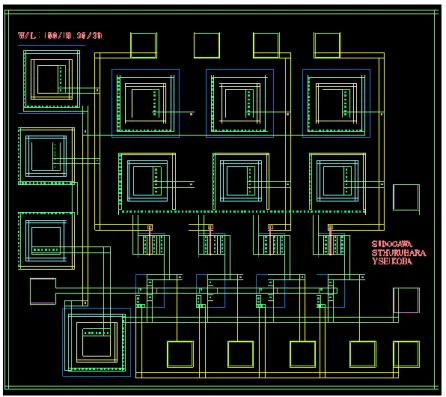Image resolution: width=446 pixels, height=397 pixels.
Task: Select the white pad feeding the long horizontal bus
Action: (x=43, y=291)
